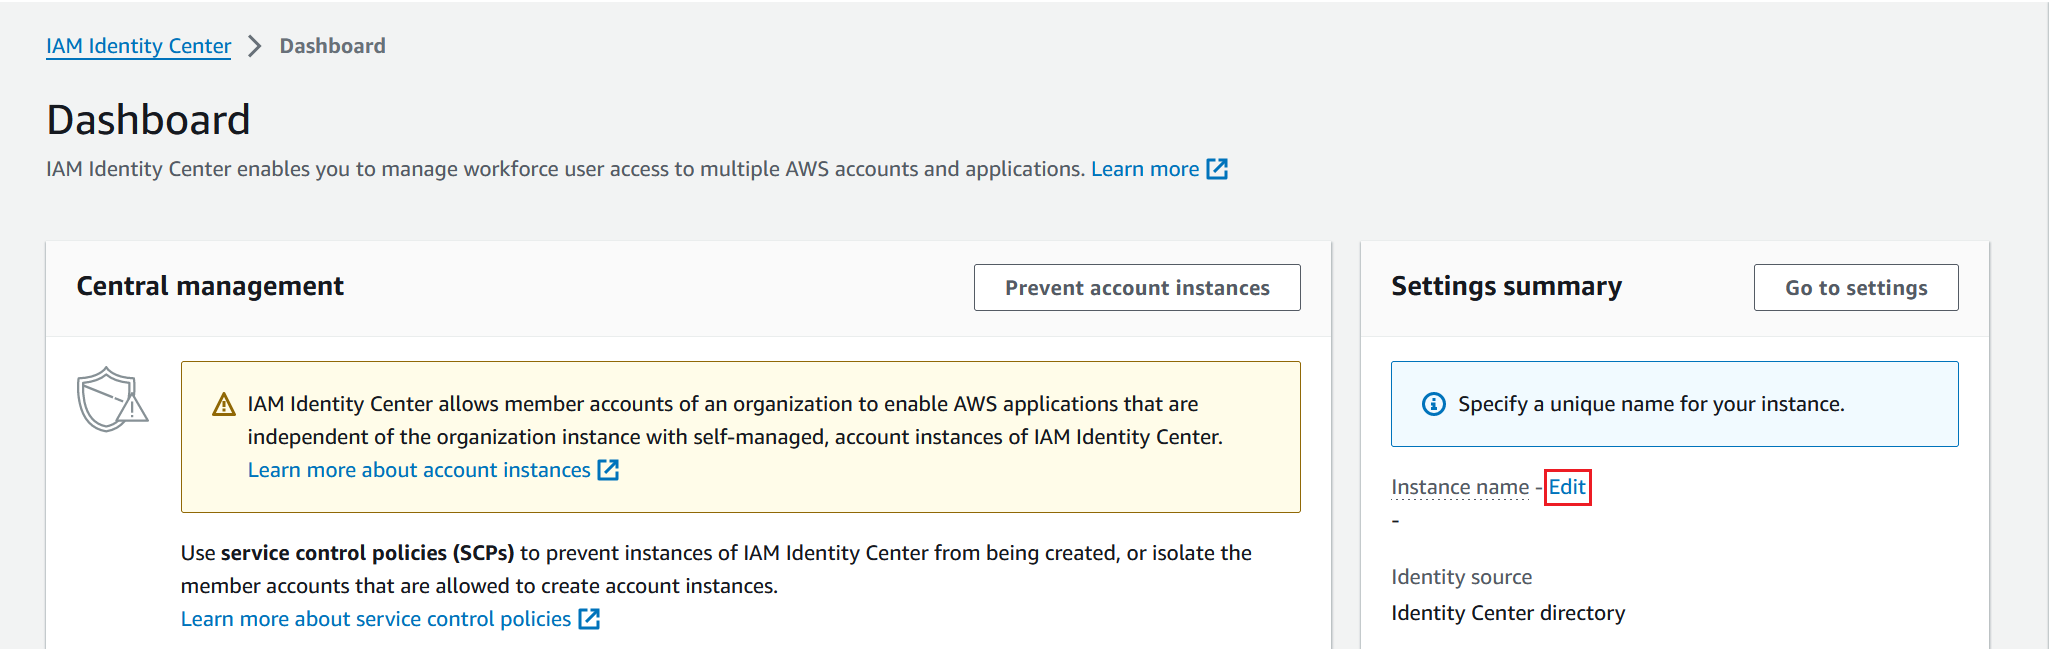Open the Learn more link under Dashboard
This screenshot has width=2053, height=653.
1144,169
